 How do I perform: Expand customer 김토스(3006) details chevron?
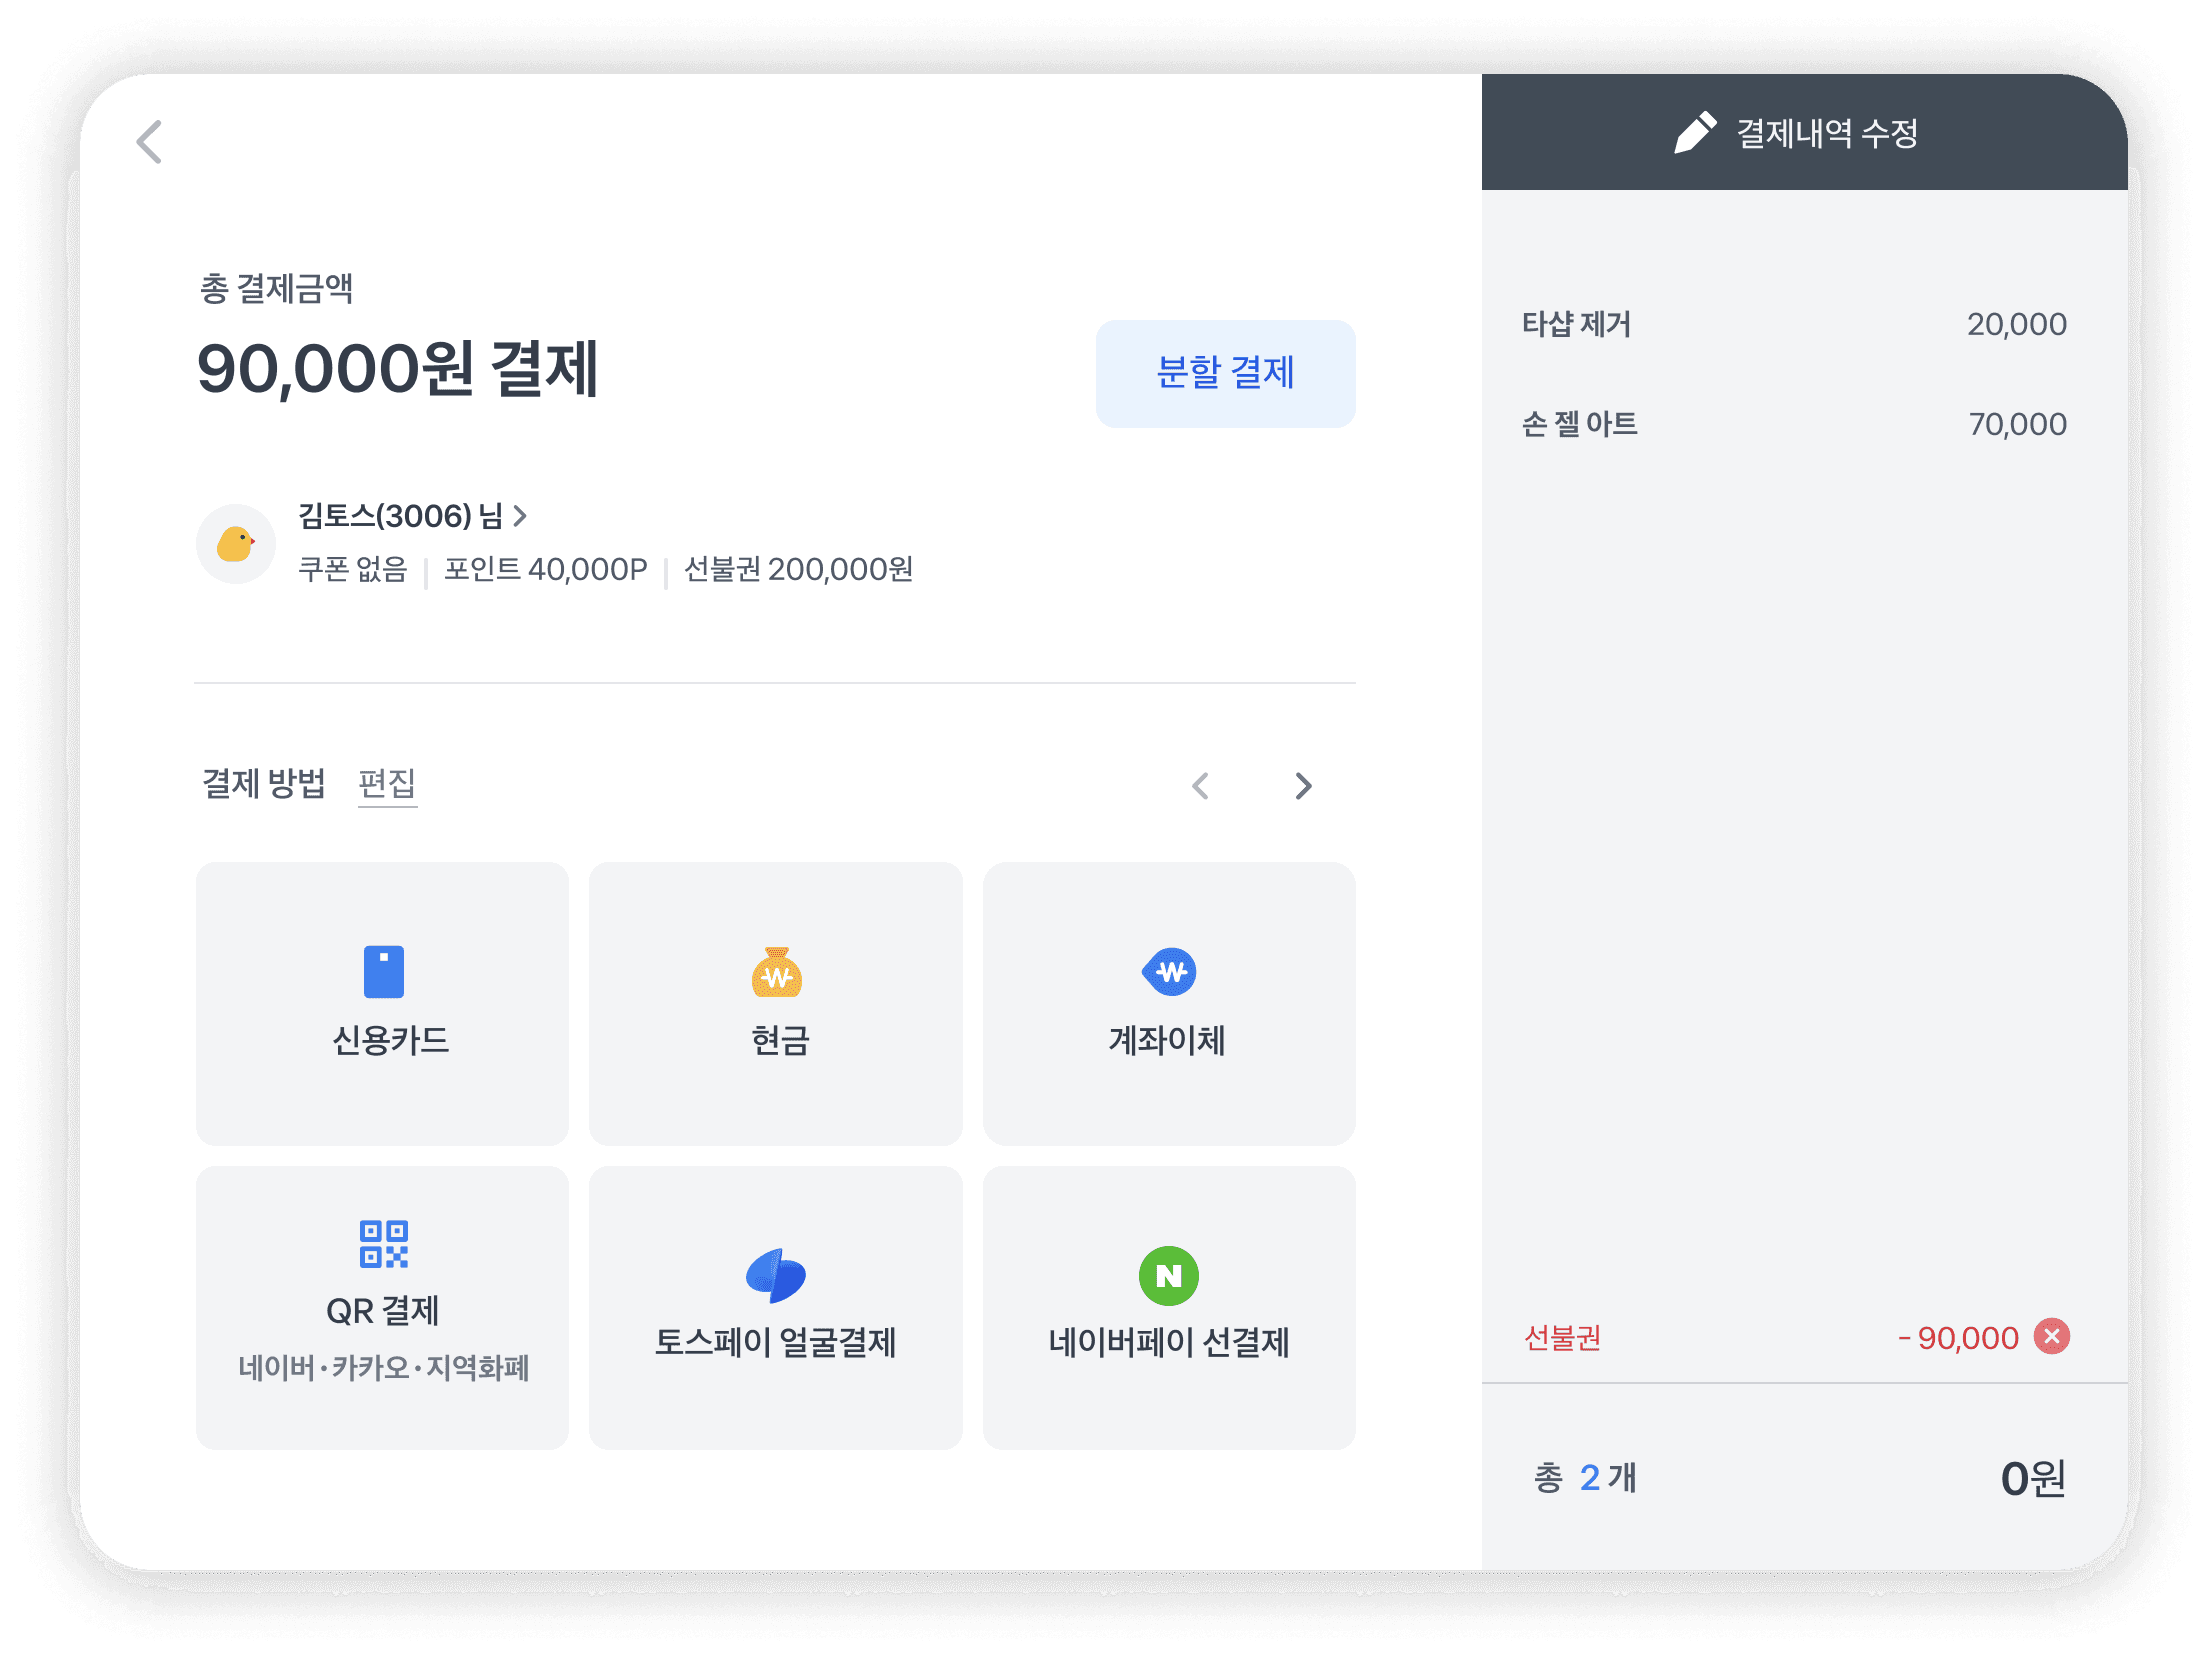(x=520, y=516)
